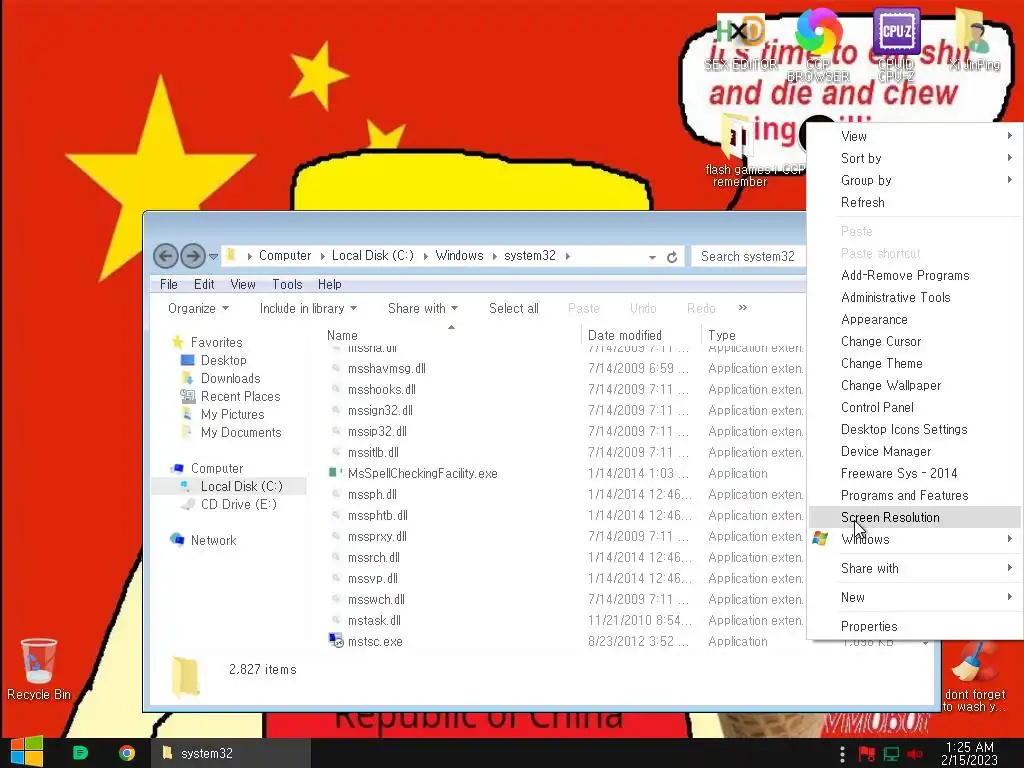Click the Search system32 field
This screenshot has height=768, width=1024.
(x=748, y=256)
